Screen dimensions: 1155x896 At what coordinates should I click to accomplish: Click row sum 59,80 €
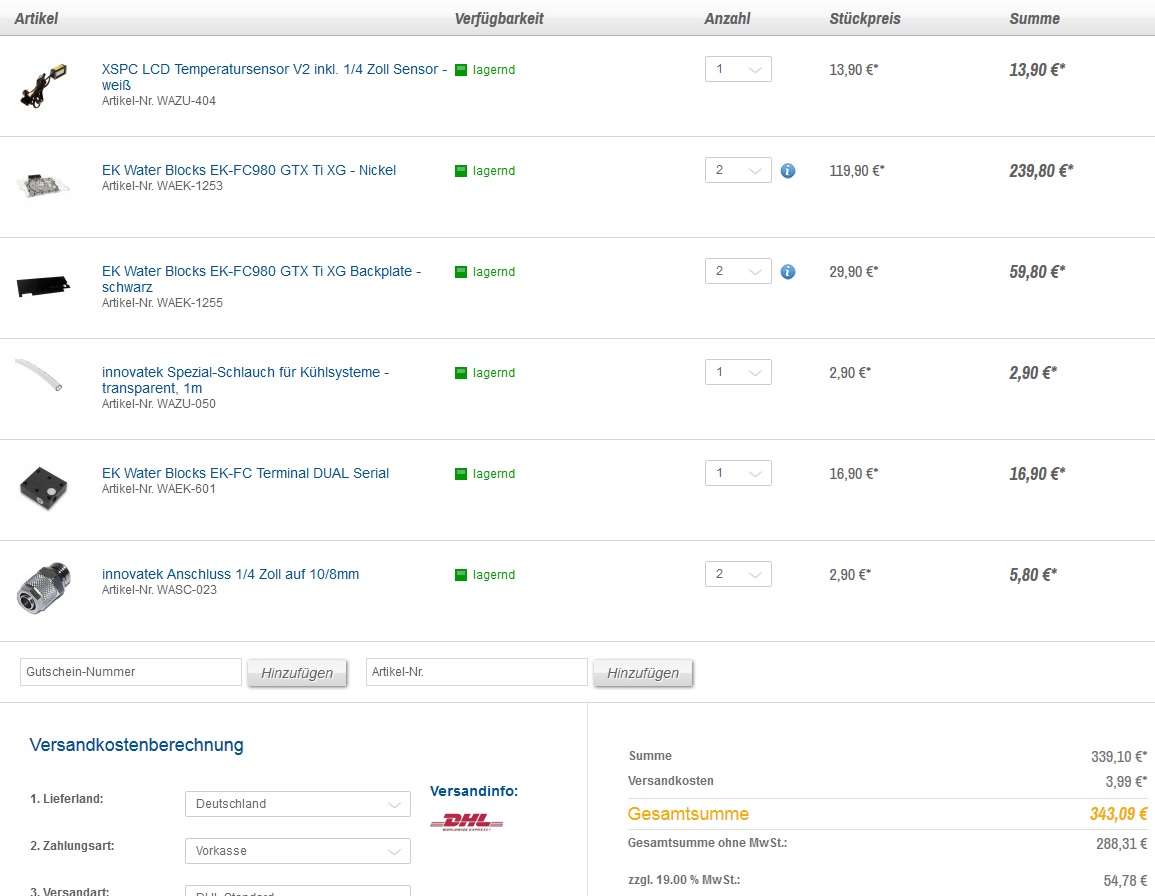coord(1037,272)
